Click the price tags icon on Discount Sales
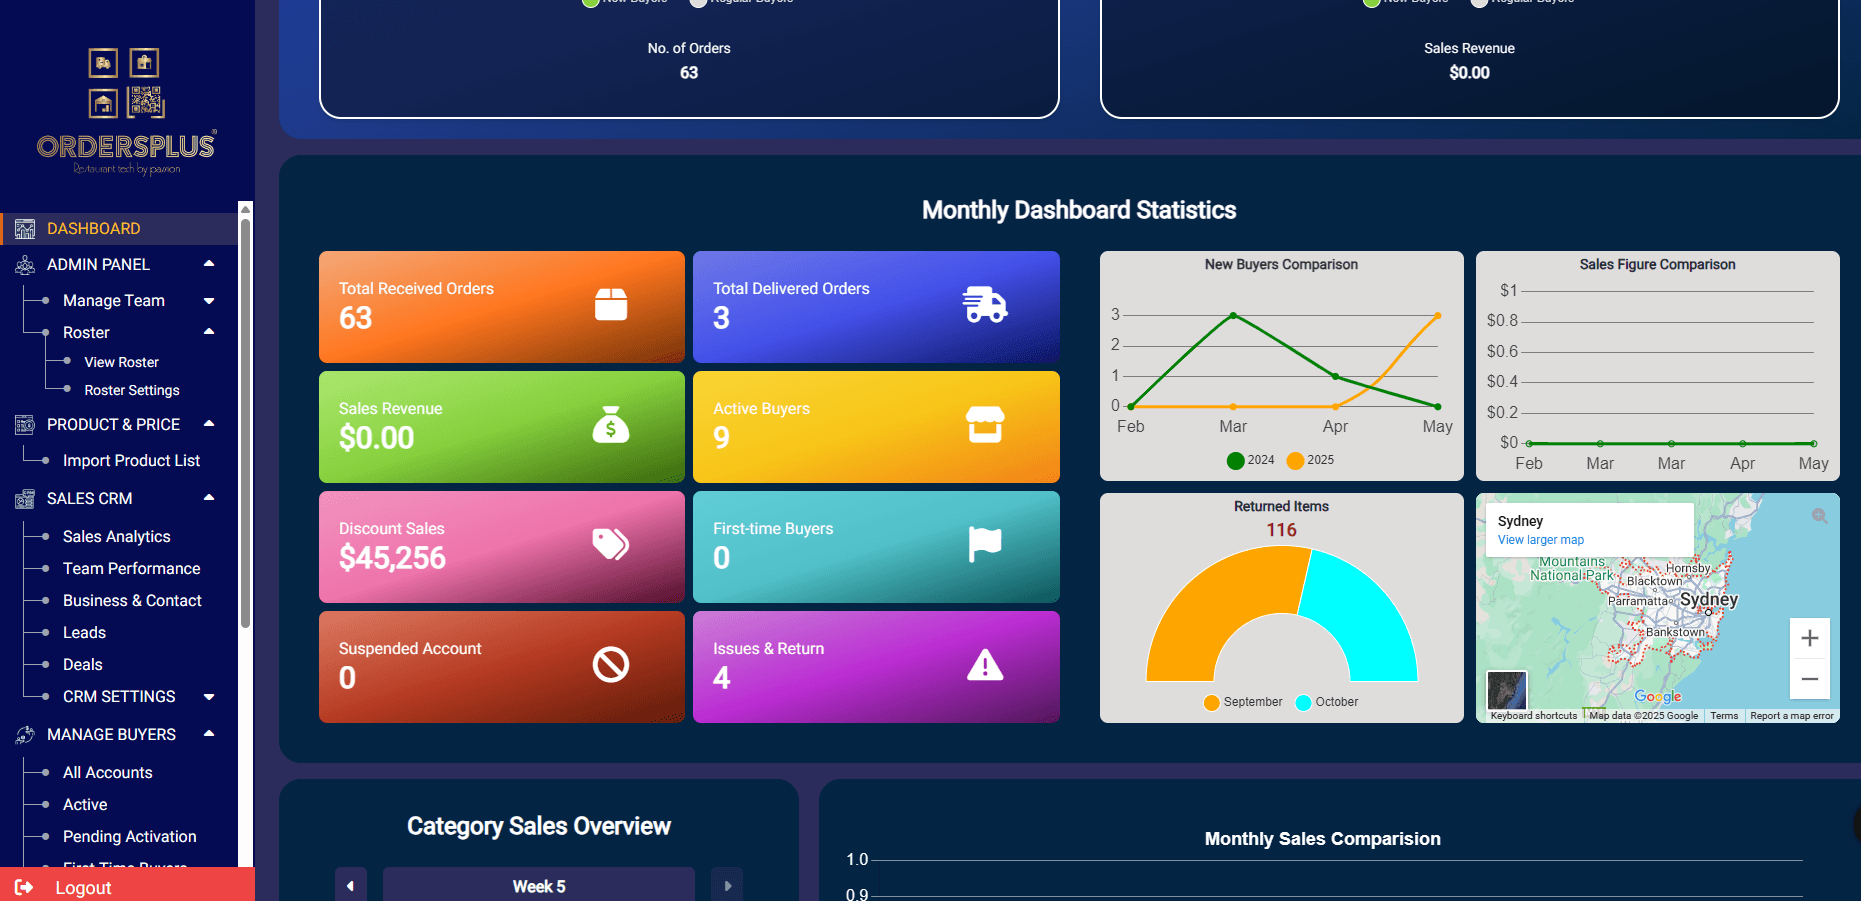The image size is (1861, 901). (610, 544)
